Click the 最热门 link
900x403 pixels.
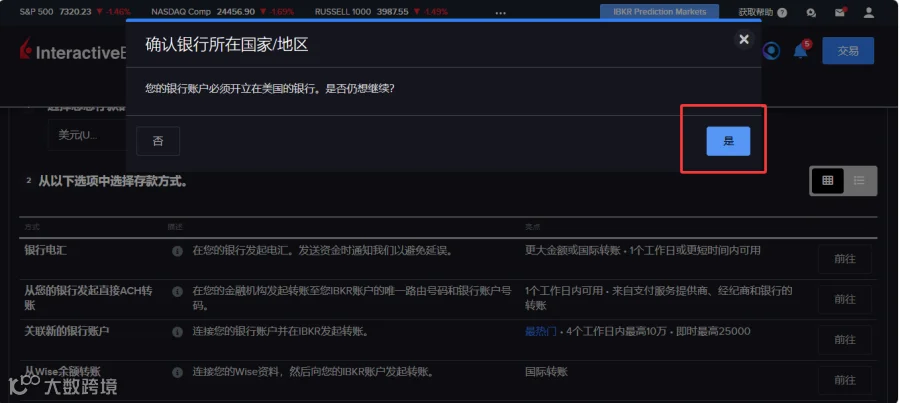click(541, 331)
